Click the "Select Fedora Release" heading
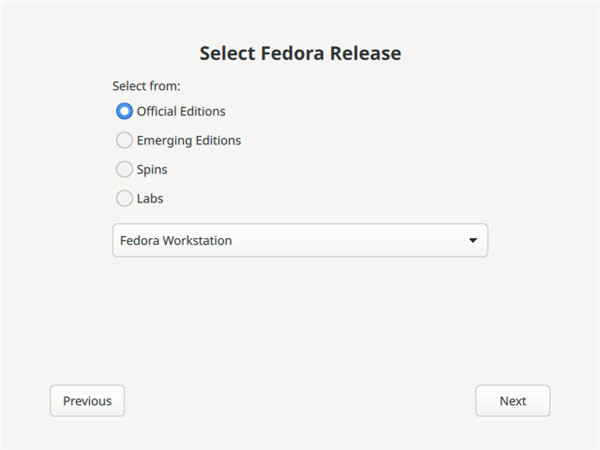Image resolution: width=600 pixels, height=450 pixels. click(300, 53)
